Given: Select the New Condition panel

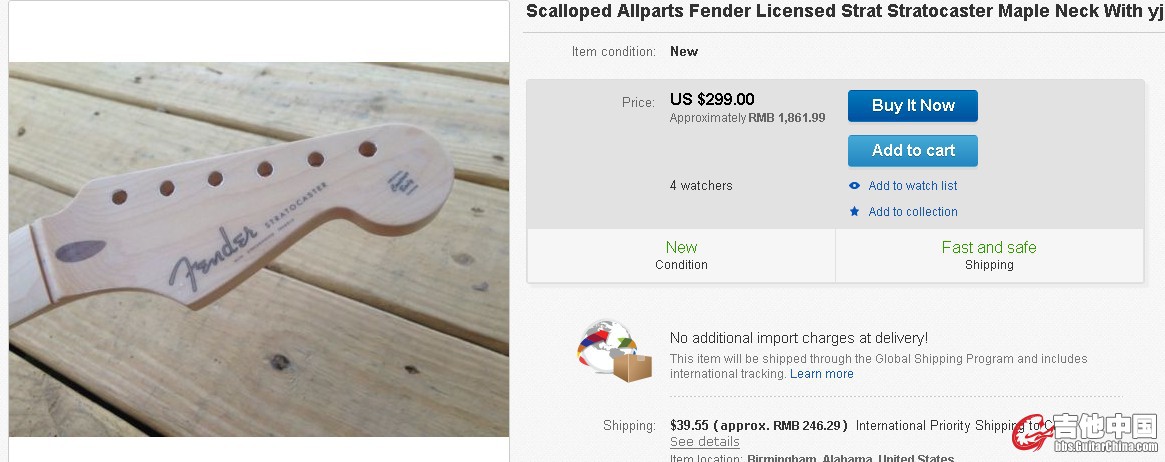Looking at the screenshot, I should pyautogui.click(x=681, y=255).
